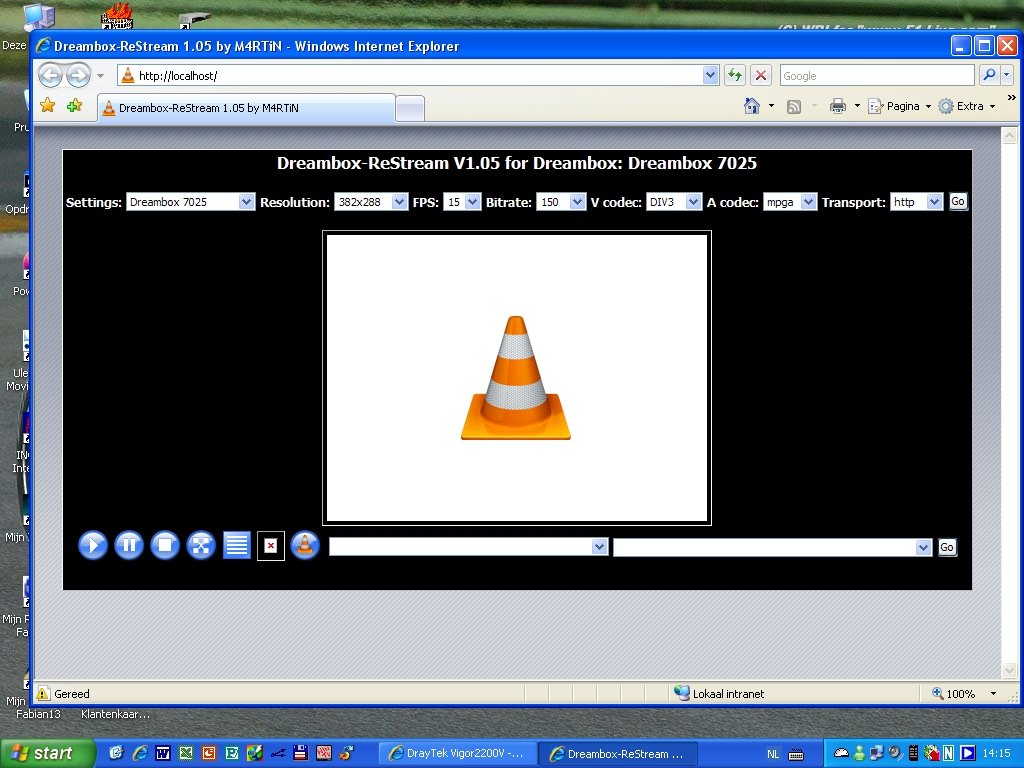Image resolution: width=1024 pixels, height=768 pixels.
Task: Open the A codec dropdown
Action: coord(790,202)
